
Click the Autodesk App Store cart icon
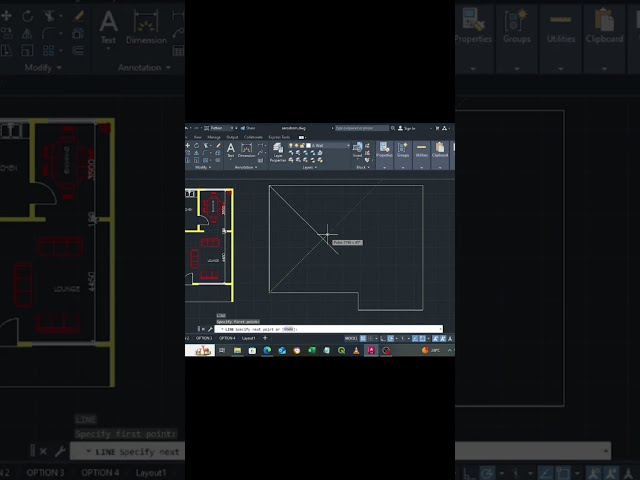click(x=437, y=128)
